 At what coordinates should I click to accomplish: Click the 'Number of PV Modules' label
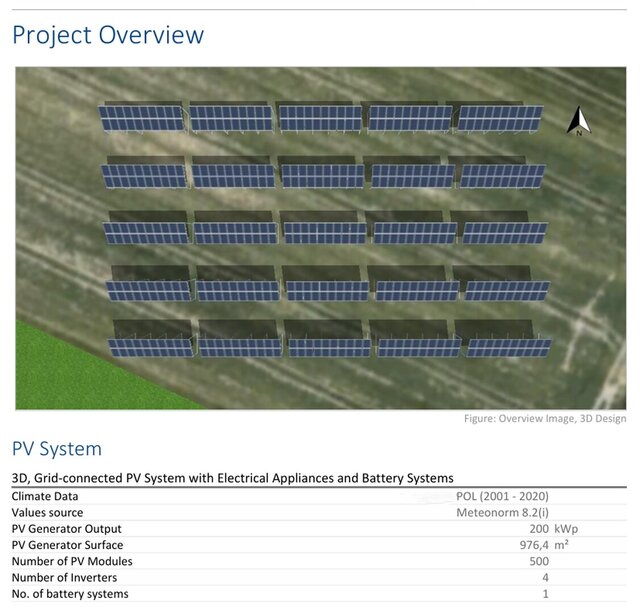coord(72,562)
